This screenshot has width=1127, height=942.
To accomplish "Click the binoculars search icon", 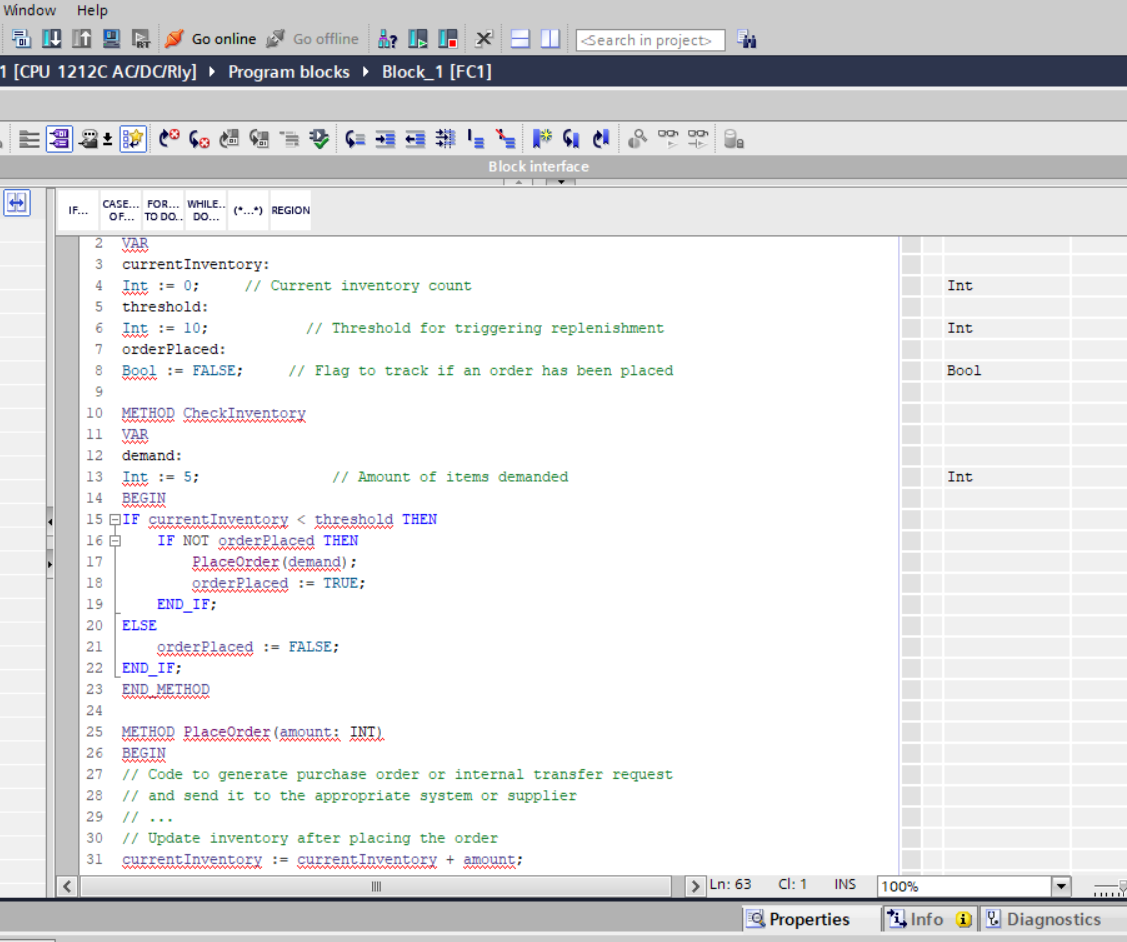I will point(747,39).
